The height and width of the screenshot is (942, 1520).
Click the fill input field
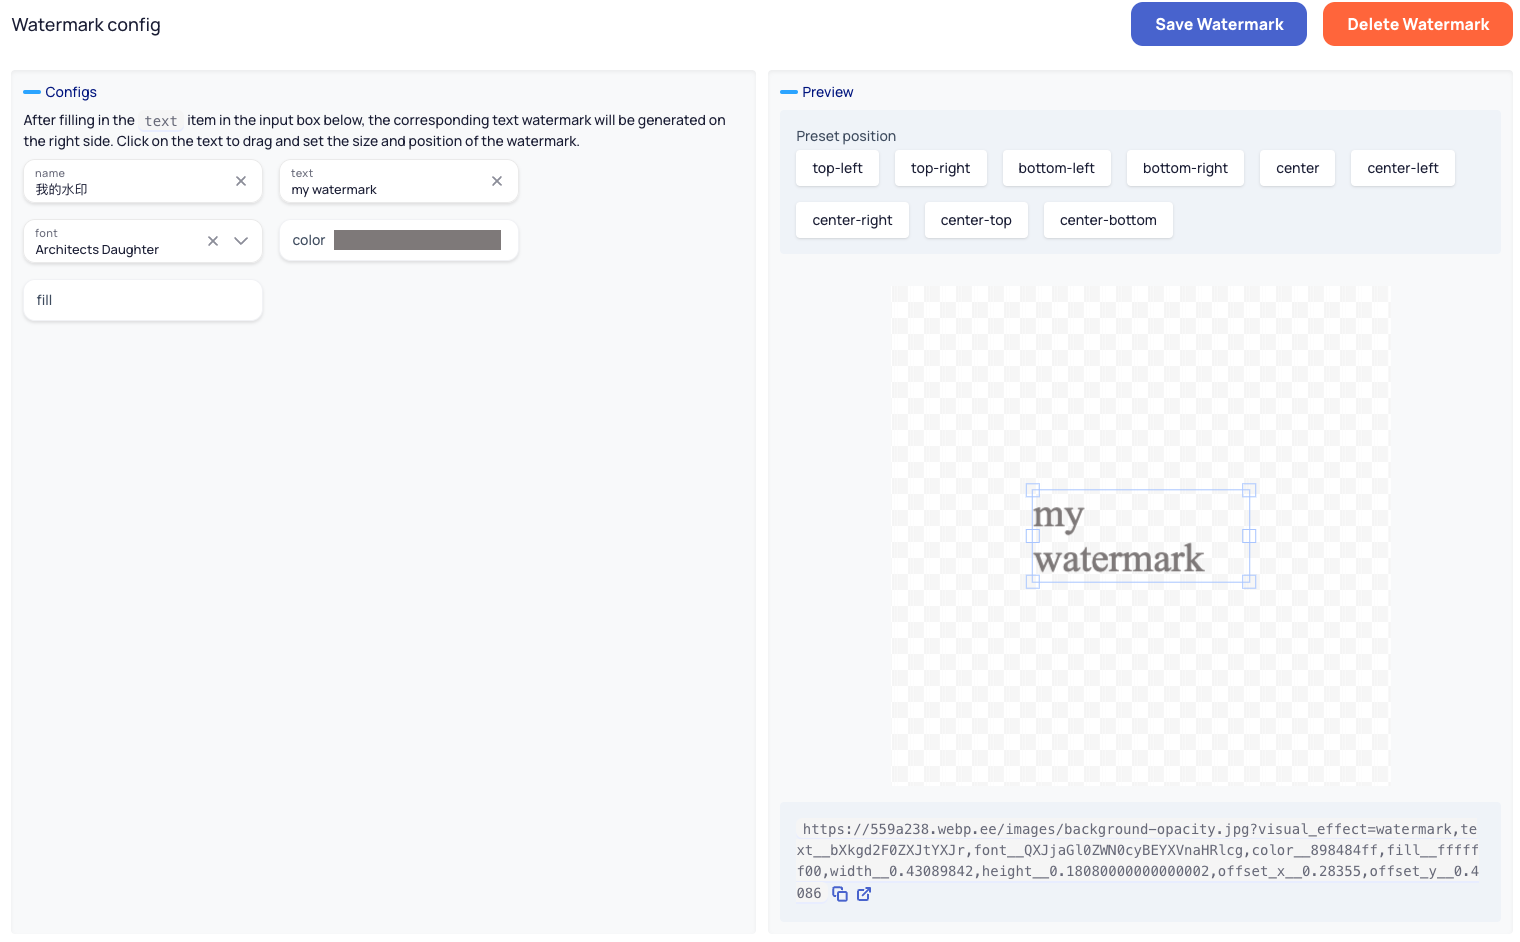[x=142, y=300]
